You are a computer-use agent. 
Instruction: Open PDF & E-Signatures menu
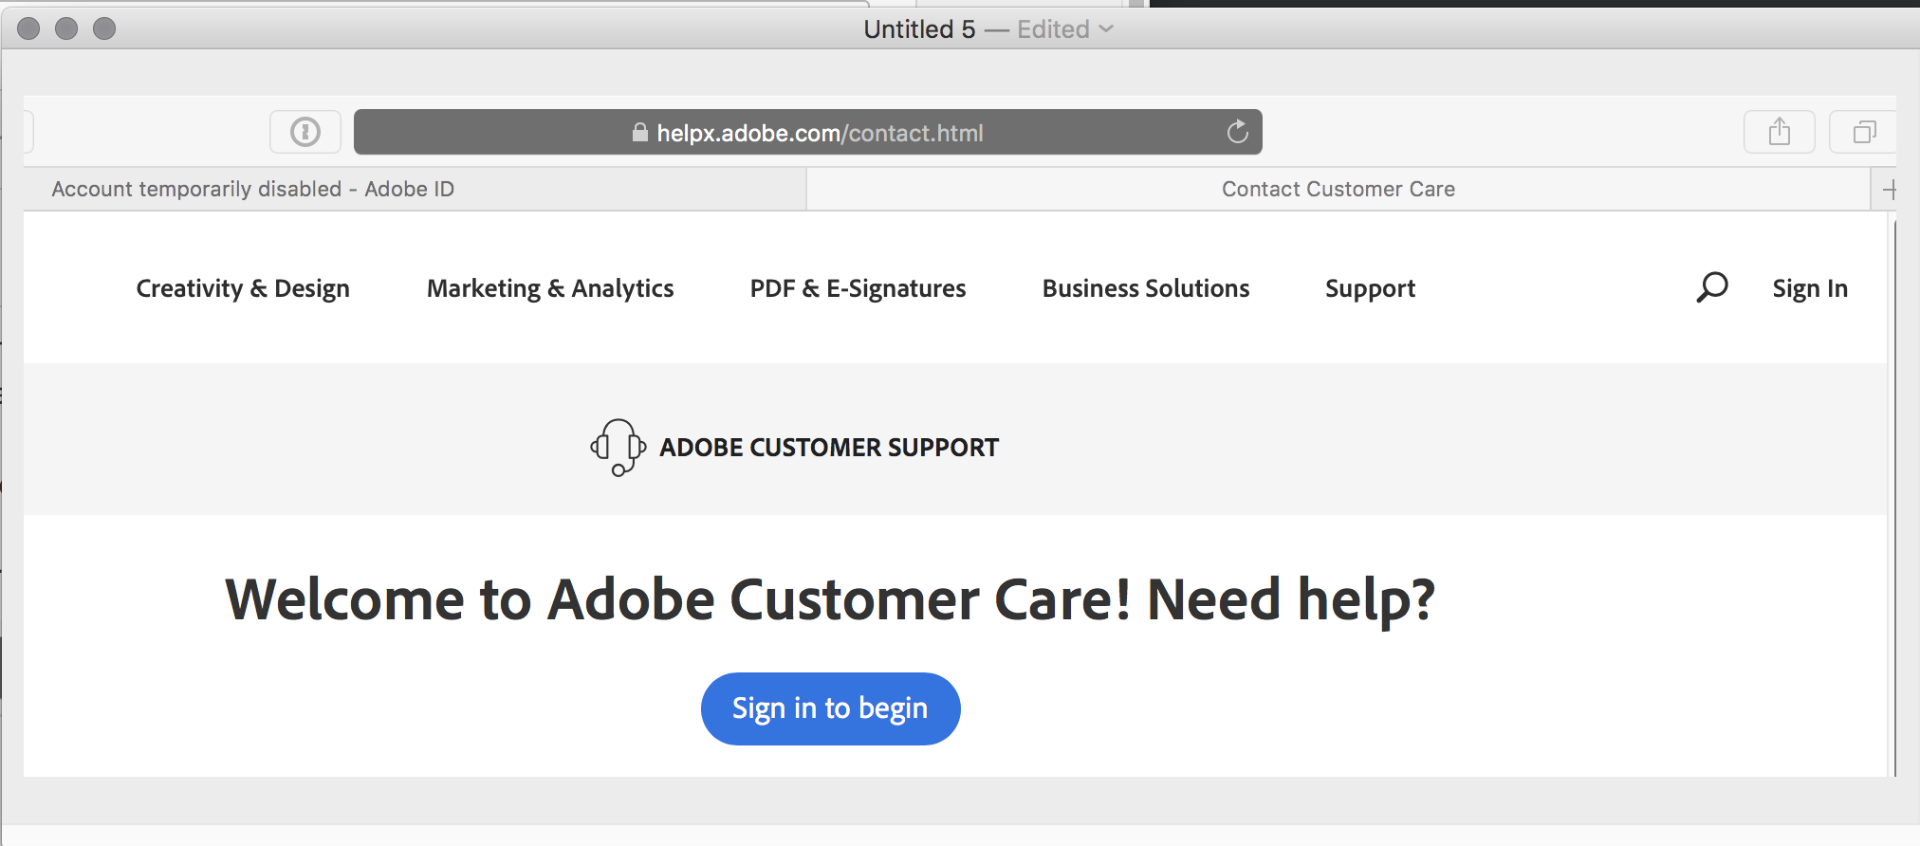tap(858, 288)
